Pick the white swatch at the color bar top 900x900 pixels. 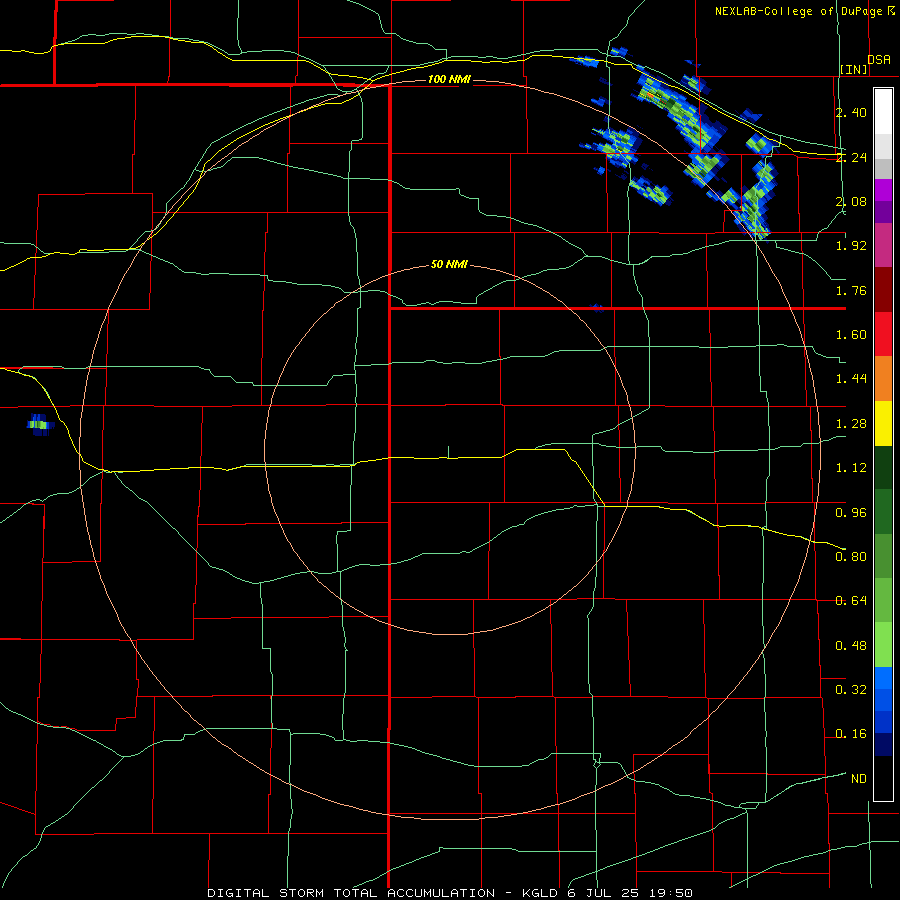tap(883, 111)
